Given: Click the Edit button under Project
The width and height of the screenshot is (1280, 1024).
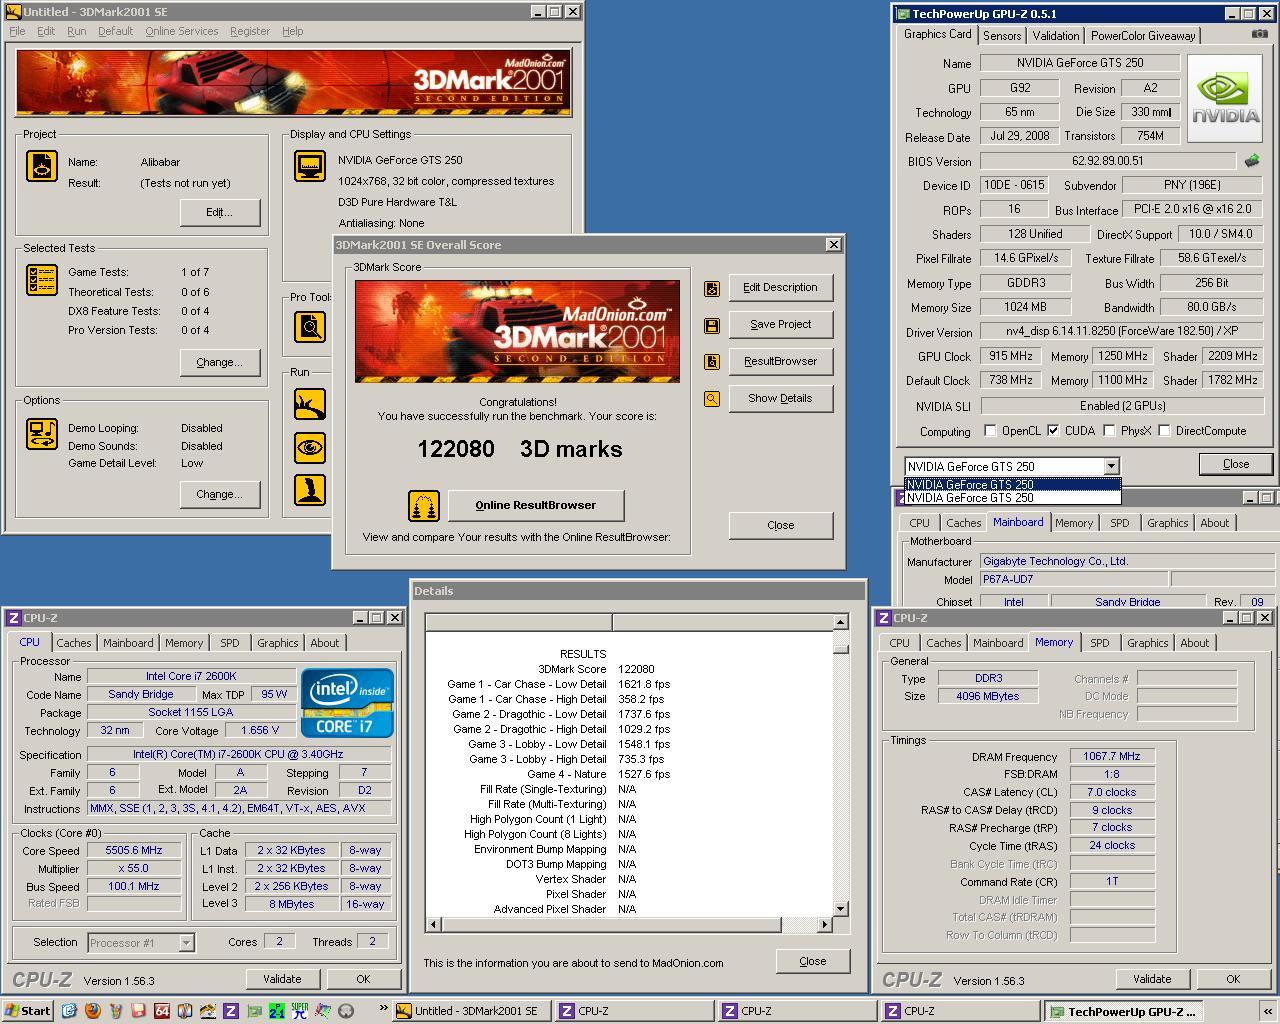Looking at the screenshot, I should [x=219, y=212].
